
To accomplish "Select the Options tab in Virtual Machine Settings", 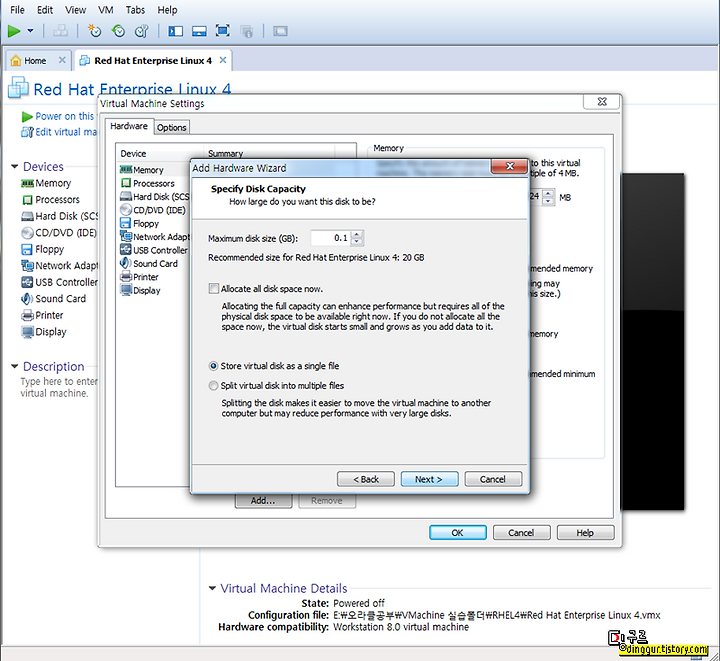I will tap(172, 127).
